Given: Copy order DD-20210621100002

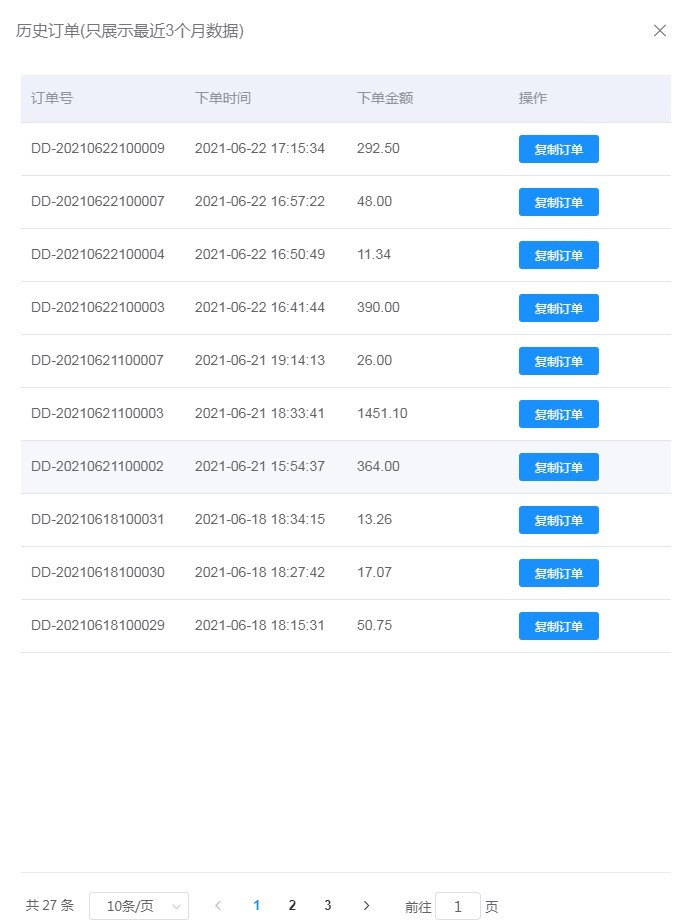Looking at the screenshot, I should 558,467.
